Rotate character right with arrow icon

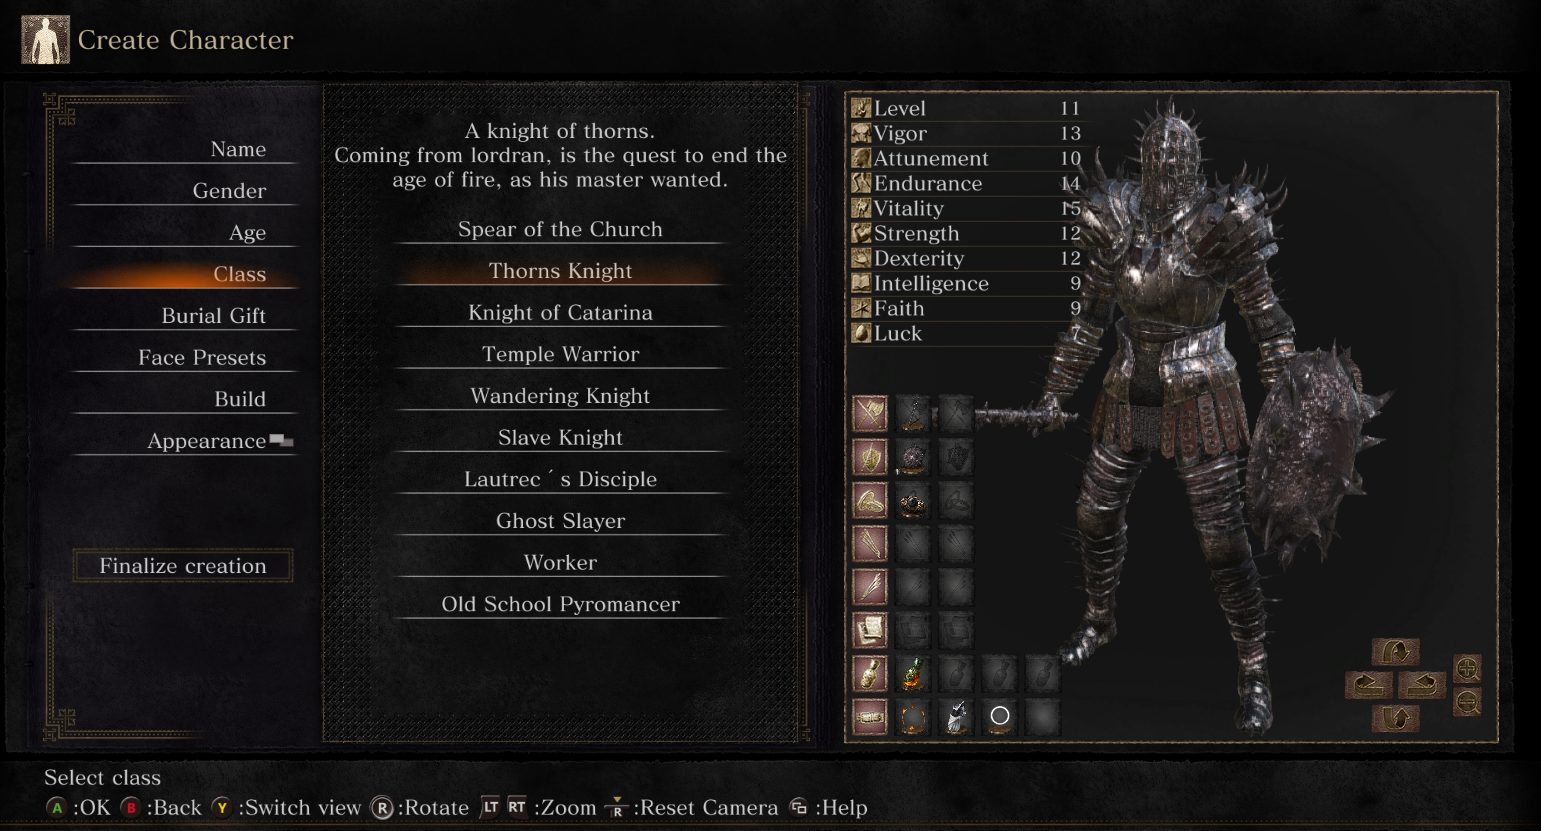click(x=1422, y=685)
